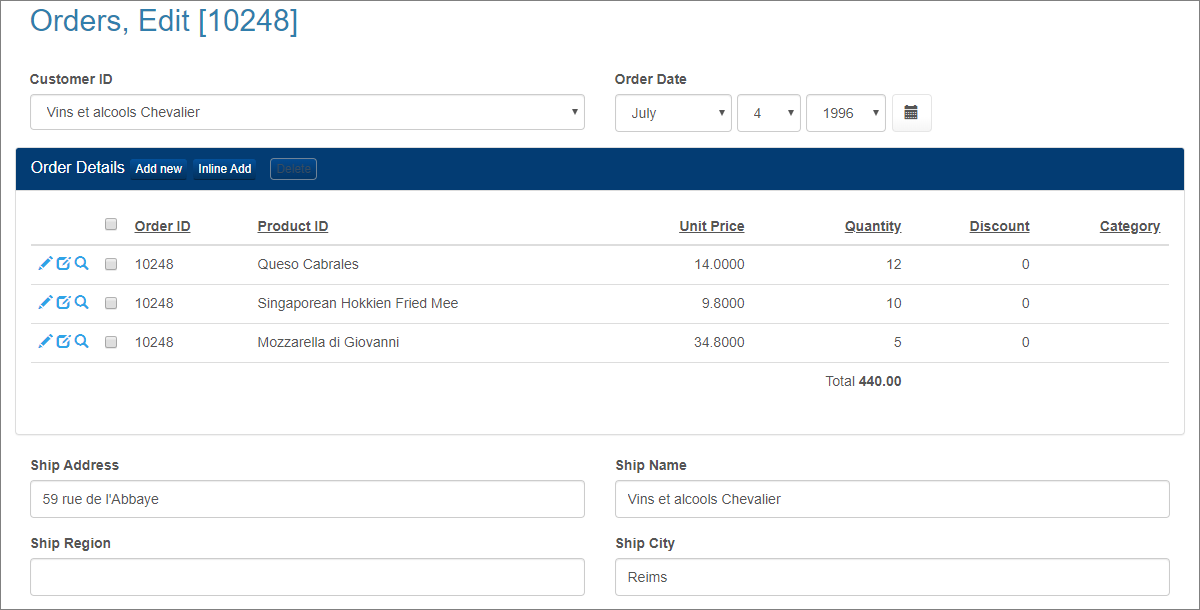Open the day dropdown showing 4

coord(768,112)
